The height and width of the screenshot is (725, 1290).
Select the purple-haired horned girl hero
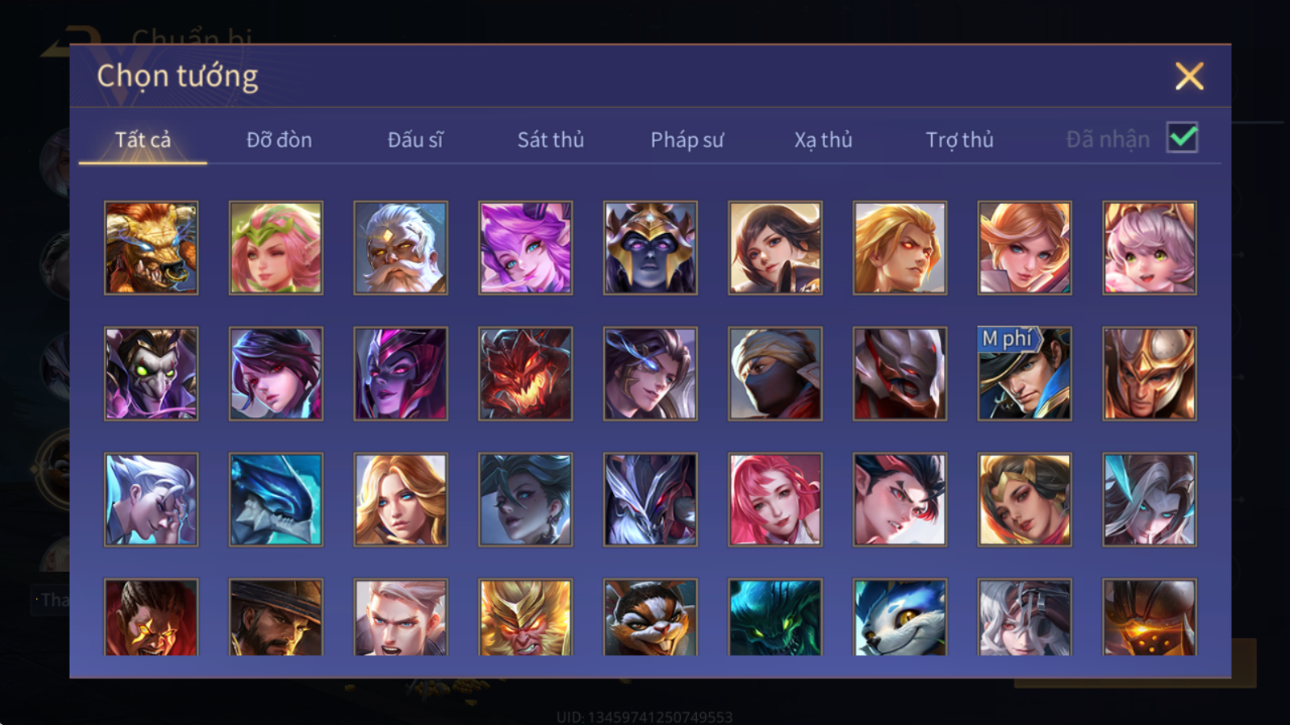[525, 248]
